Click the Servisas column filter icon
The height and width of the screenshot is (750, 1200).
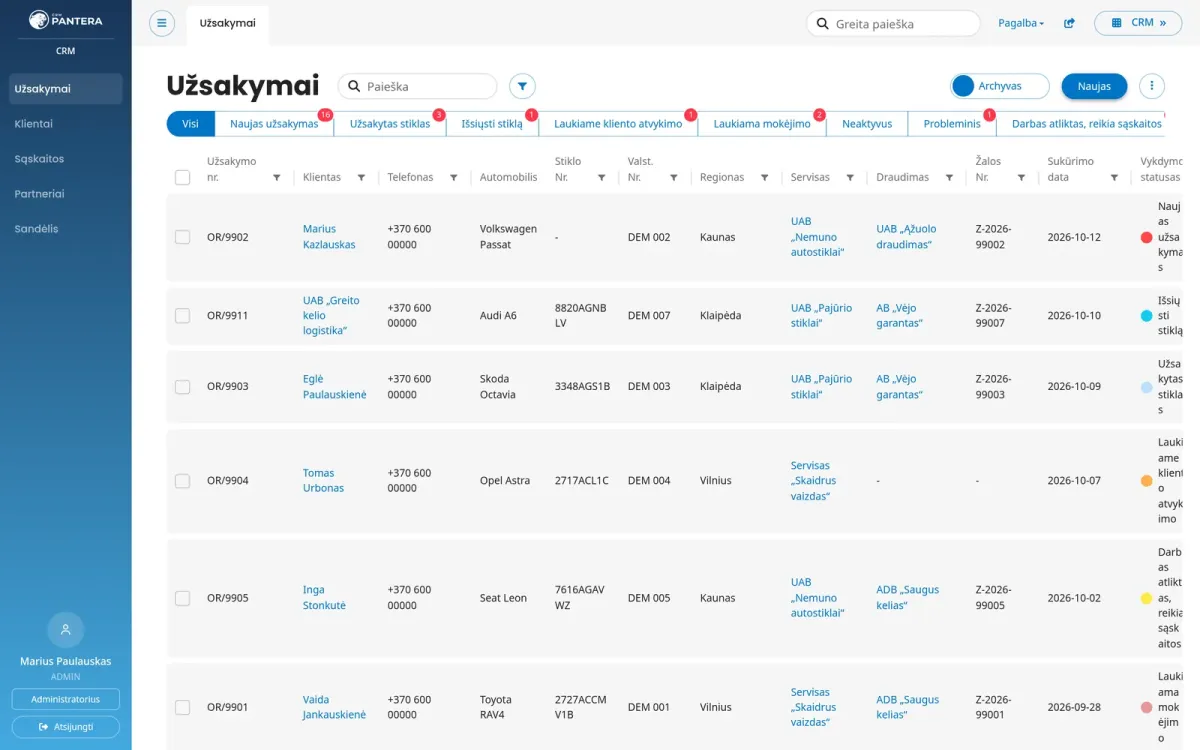click(850, 178)
